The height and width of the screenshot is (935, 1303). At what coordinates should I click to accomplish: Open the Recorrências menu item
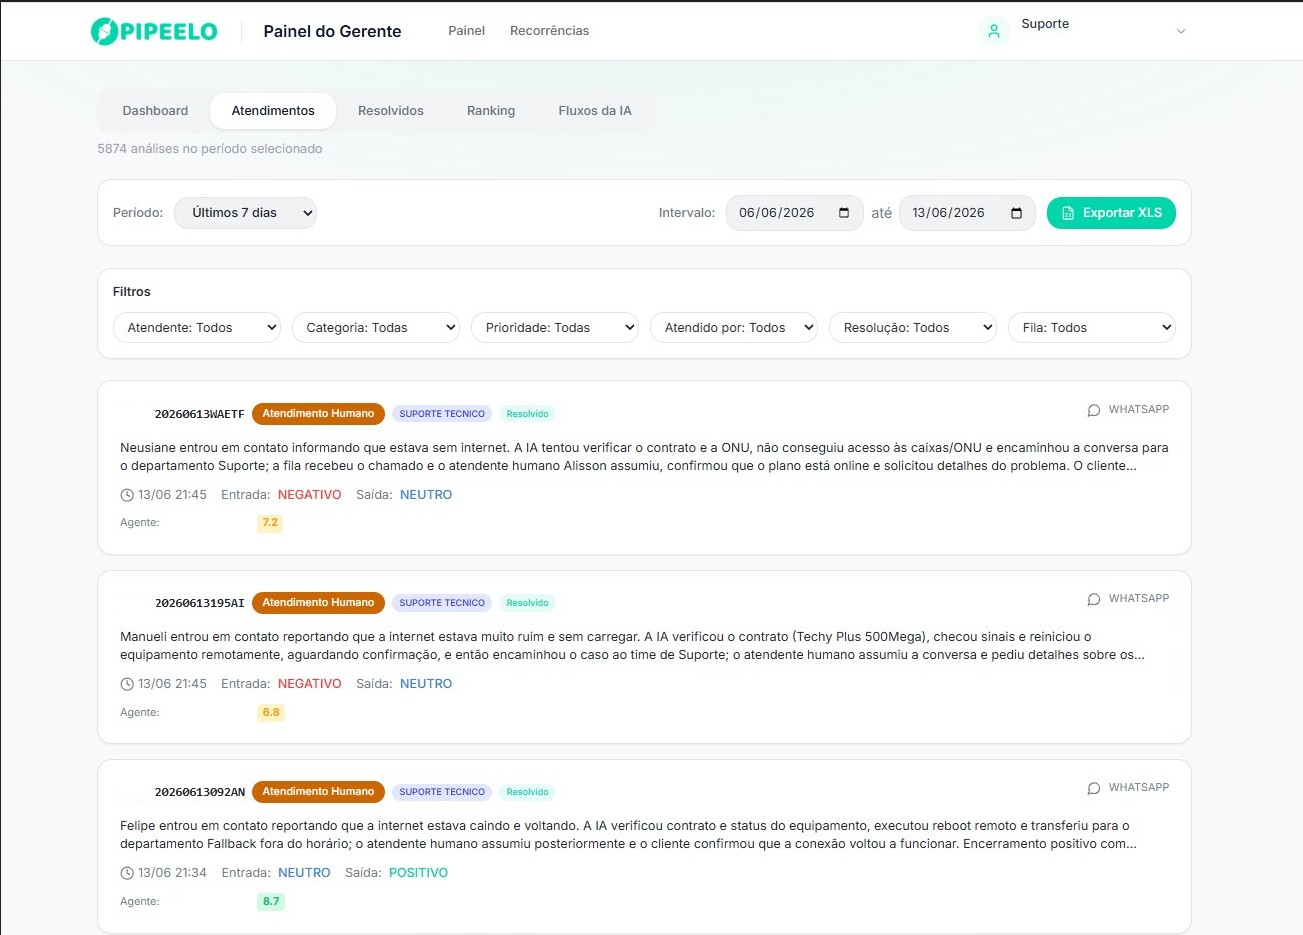549,31
